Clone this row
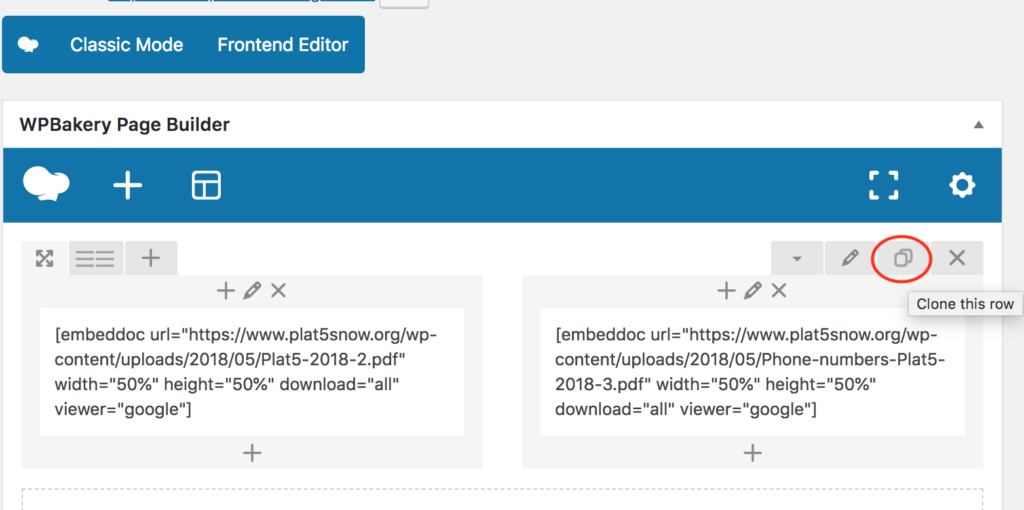This screenshot has height=510, width=1024. point(903,259)
